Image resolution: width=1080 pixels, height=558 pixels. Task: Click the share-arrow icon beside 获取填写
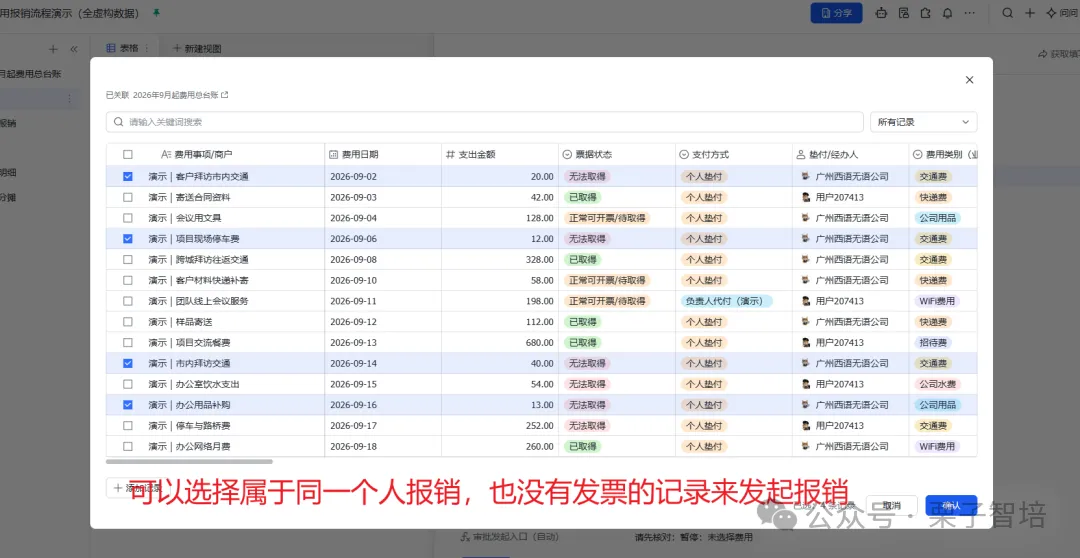pyautogui.click(x=1042, y=54)
